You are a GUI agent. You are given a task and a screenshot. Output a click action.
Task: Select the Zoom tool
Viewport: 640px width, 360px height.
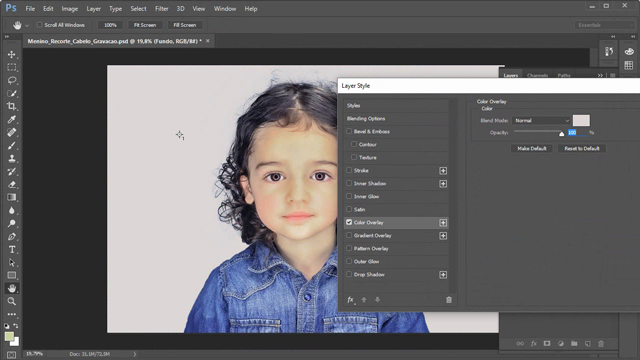(11, 301)
